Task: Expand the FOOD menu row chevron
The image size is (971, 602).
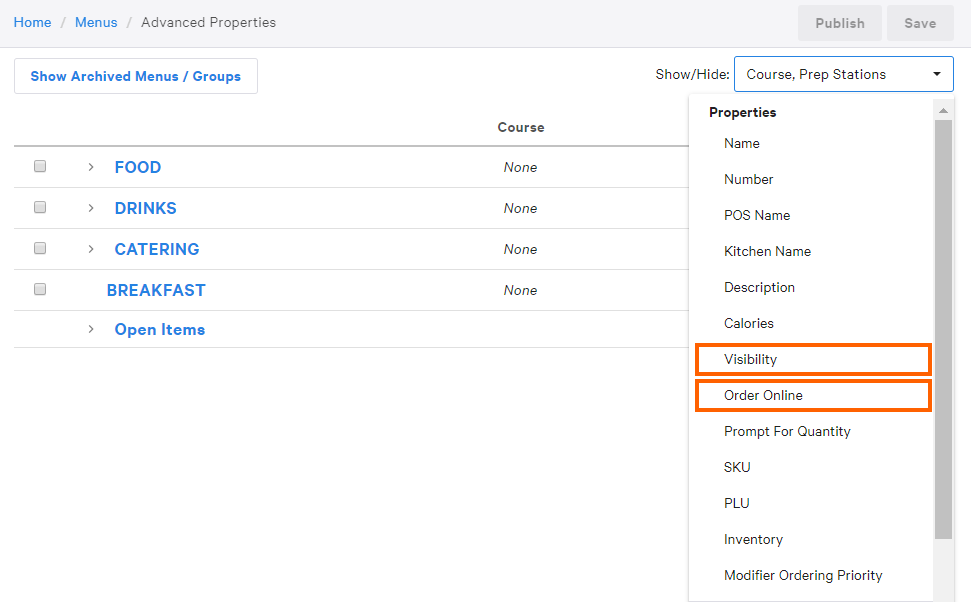Action: (x=91, y=167)
